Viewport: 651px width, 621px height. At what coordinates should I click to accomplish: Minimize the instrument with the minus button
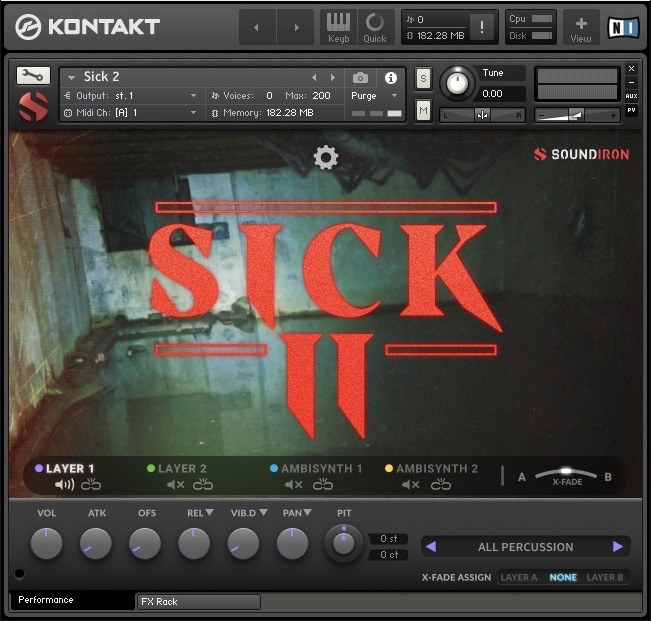click(x=631, y=82)
